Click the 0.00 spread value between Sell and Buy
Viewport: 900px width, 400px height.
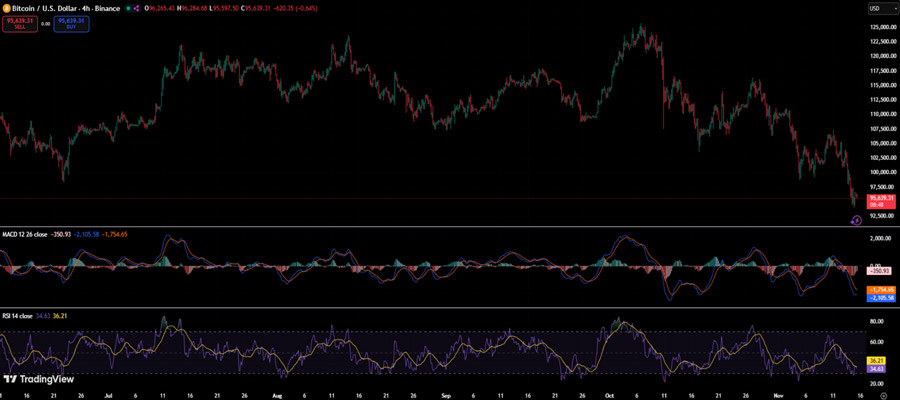[46, 24]
